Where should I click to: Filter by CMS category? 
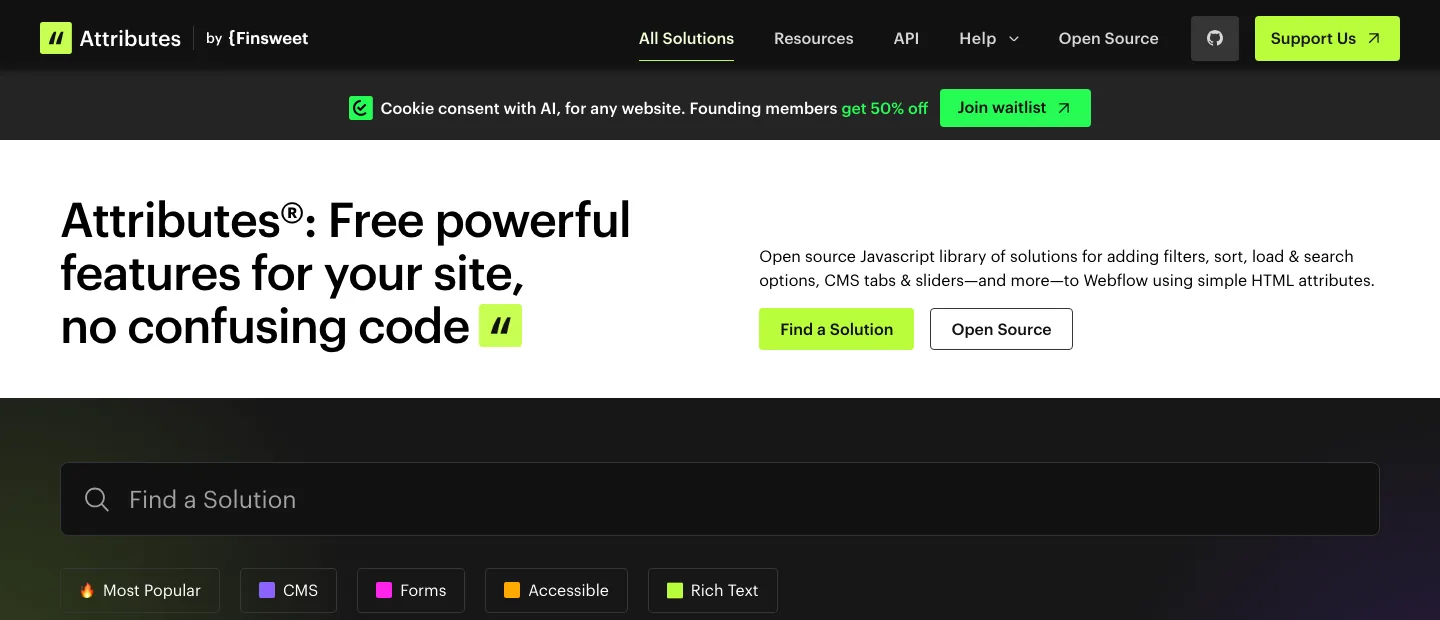[288, 590]
